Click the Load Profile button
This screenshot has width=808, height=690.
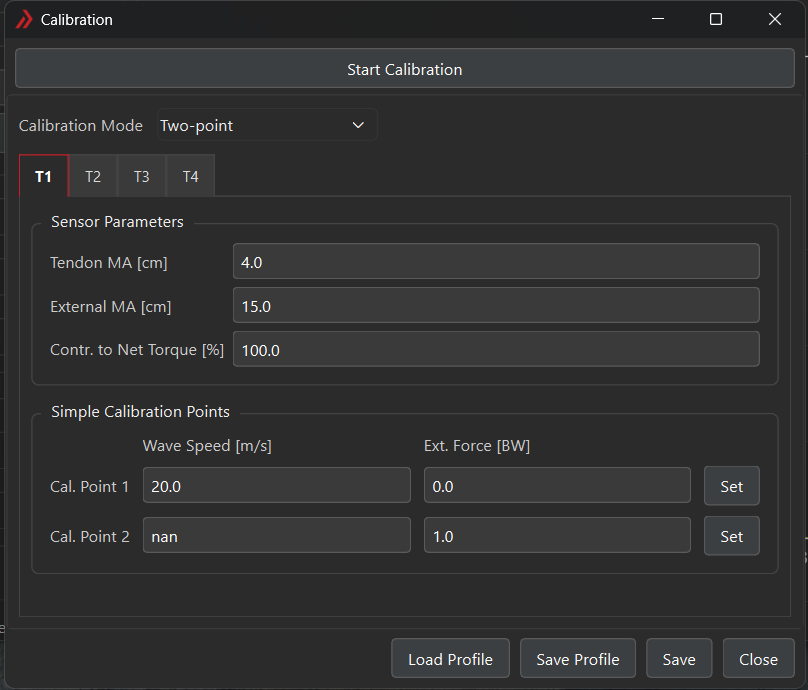point(450,659)
